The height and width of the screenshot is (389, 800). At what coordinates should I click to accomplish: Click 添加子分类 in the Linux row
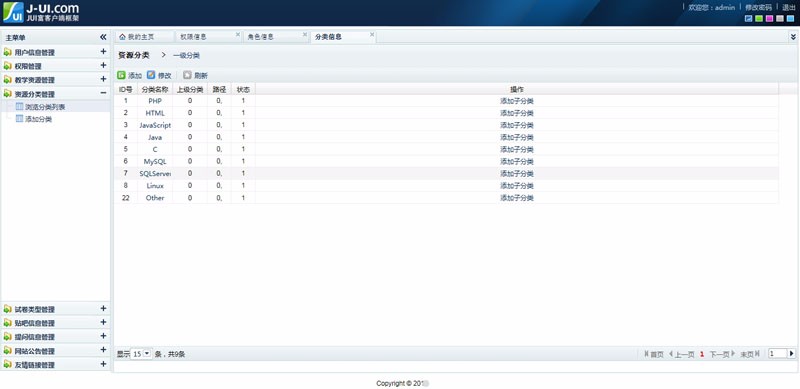(517, 186)
